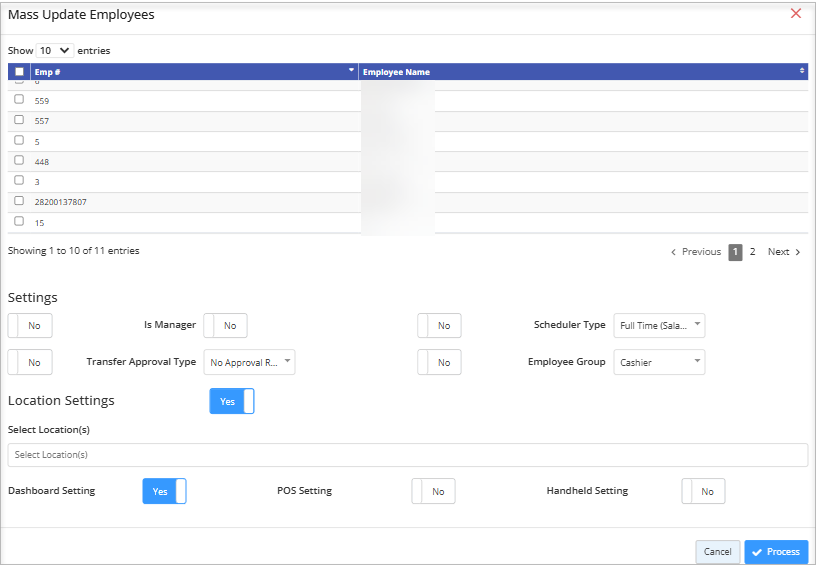
Task: Enable the Handheld Setting toggle
Action: tap(703, 491)
